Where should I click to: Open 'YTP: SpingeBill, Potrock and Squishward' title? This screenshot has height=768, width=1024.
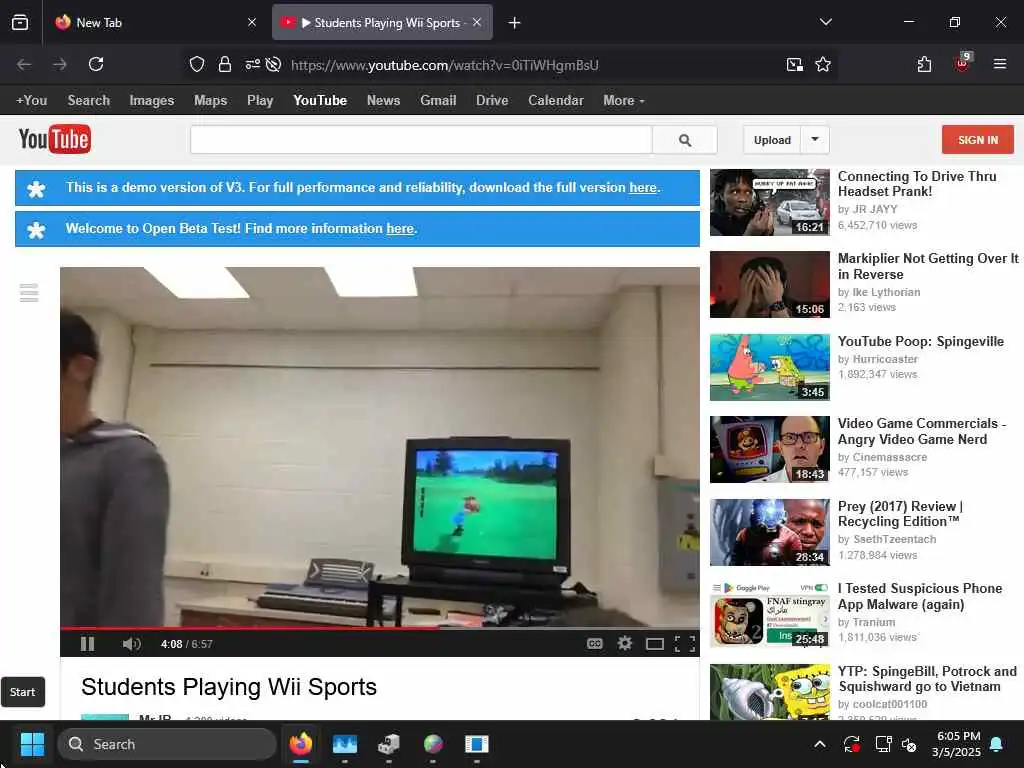927,679
